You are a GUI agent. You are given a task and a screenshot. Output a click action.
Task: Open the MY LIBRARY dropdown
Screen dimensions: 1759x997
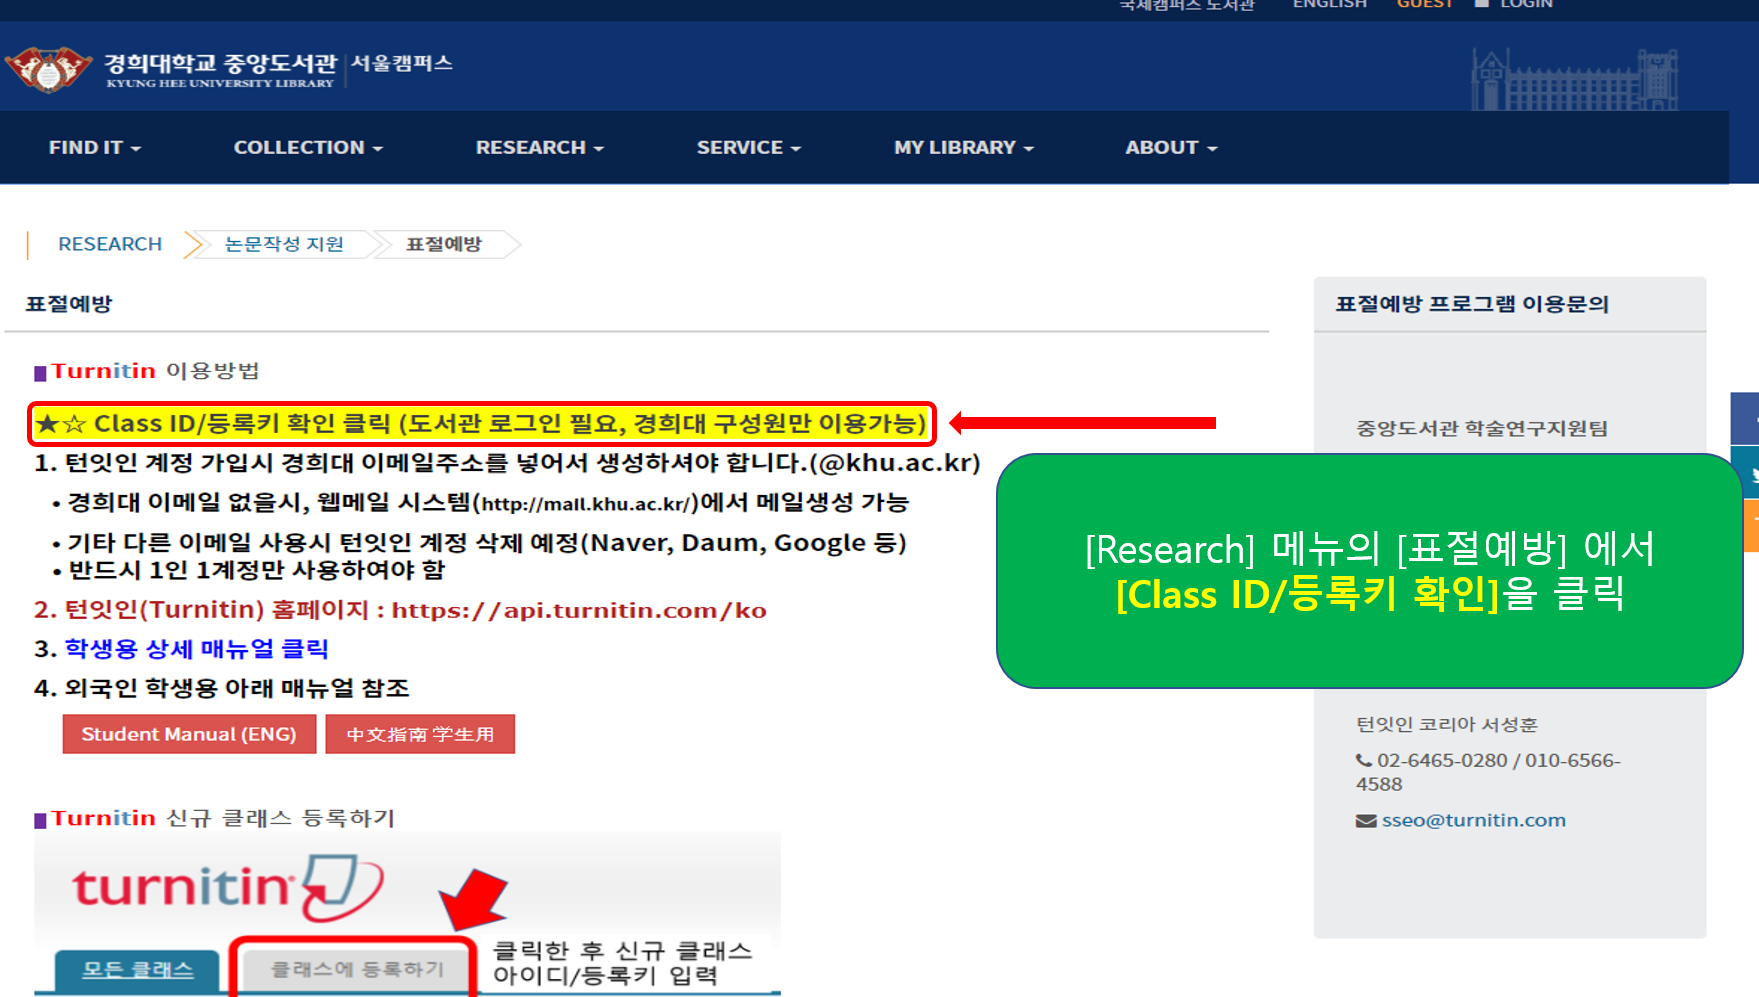coord(964,147)
